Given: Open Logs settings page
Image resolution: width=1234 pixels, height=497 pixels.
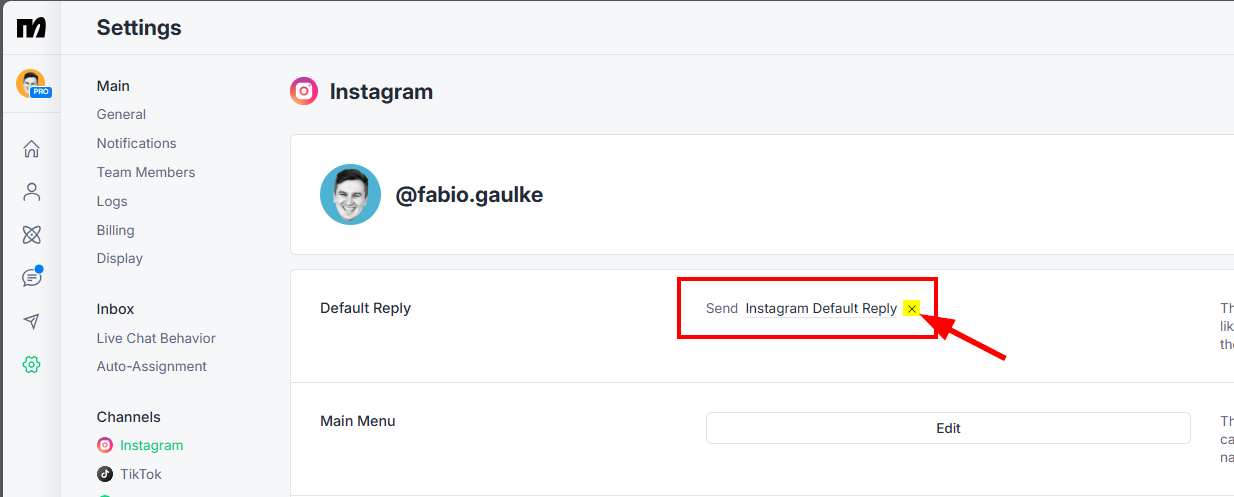Looking at the screenshot, I should click(x=112, y=201).
